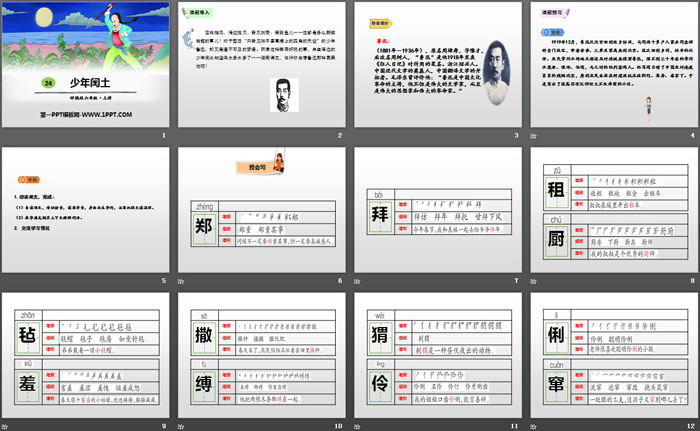Select slide 10 showing characters 撒 and 缚

tap(262, 356)
